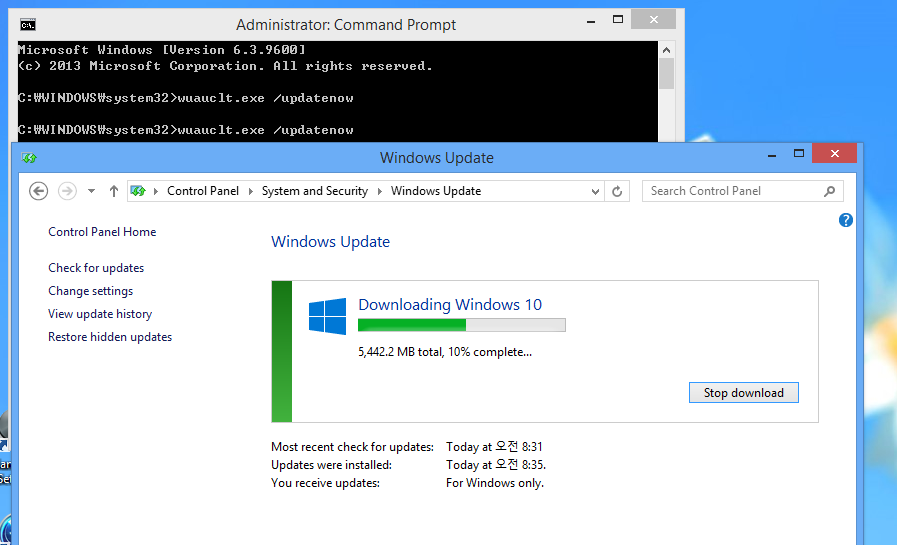Focus the Search Control Panel field
This screenshot has width=897, height=545.
733,191
